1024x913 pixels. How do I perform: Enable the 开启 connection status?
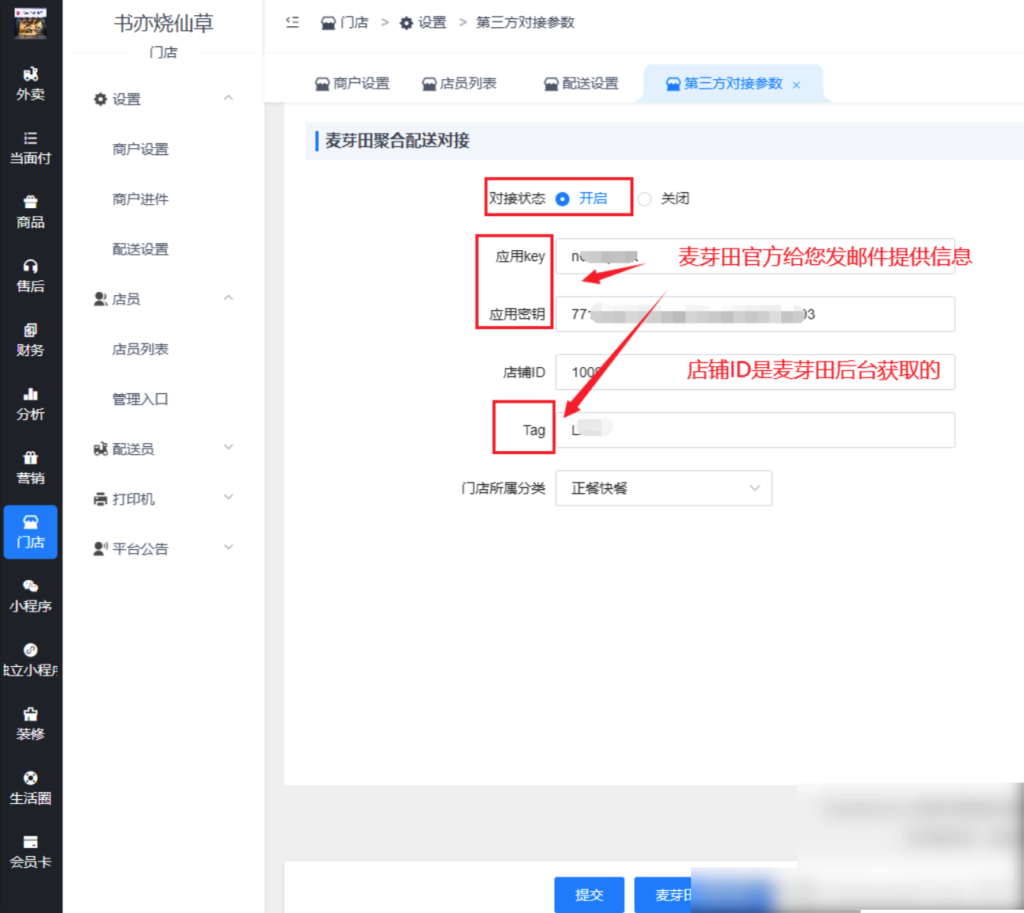pos(593,197)
